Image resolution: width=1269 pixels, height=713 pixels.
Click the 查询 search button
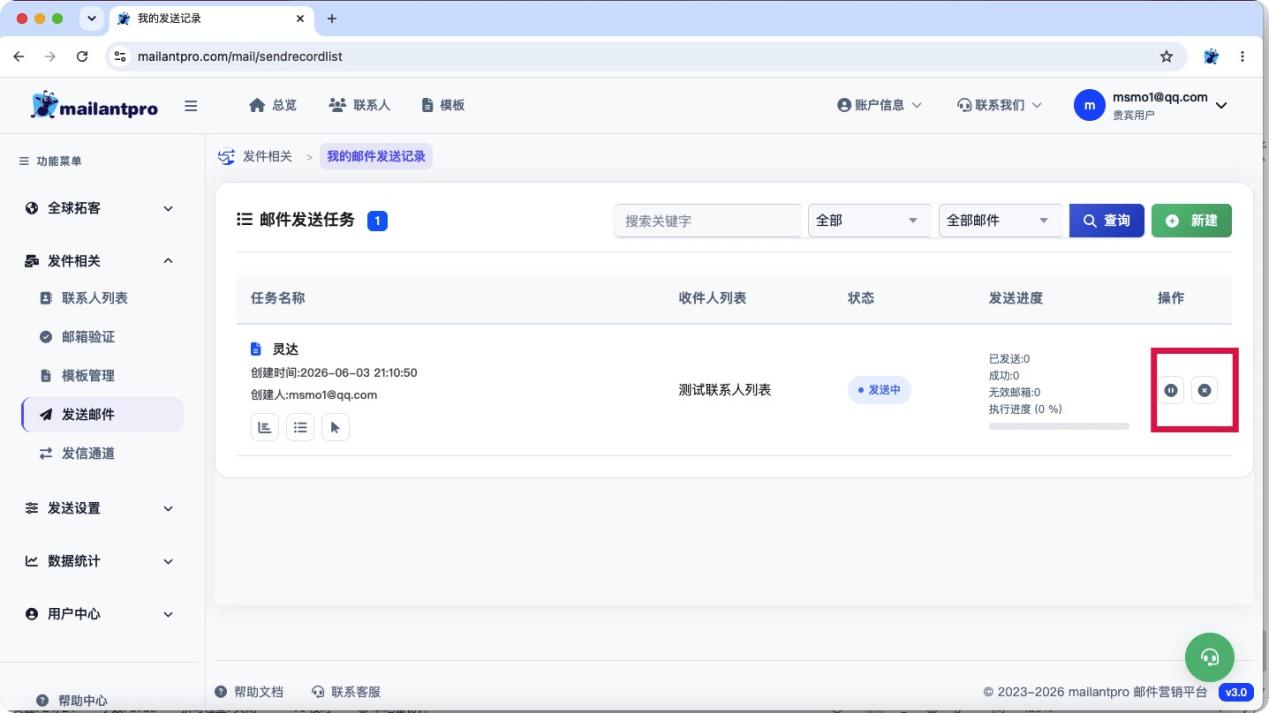(x=1106, y=221)
